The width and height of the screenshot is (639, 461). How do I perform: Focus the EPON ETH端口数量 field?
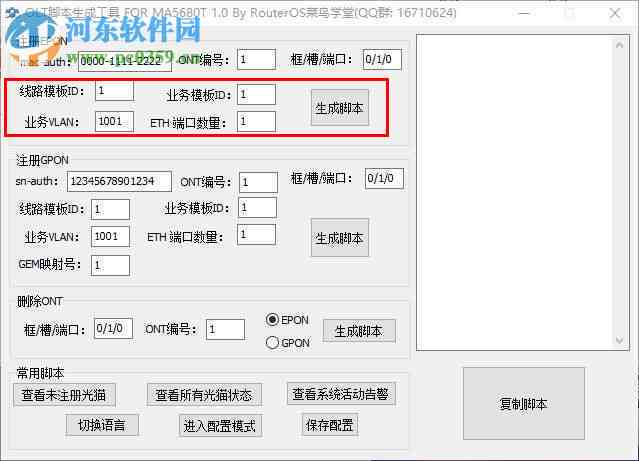[256, 121]
